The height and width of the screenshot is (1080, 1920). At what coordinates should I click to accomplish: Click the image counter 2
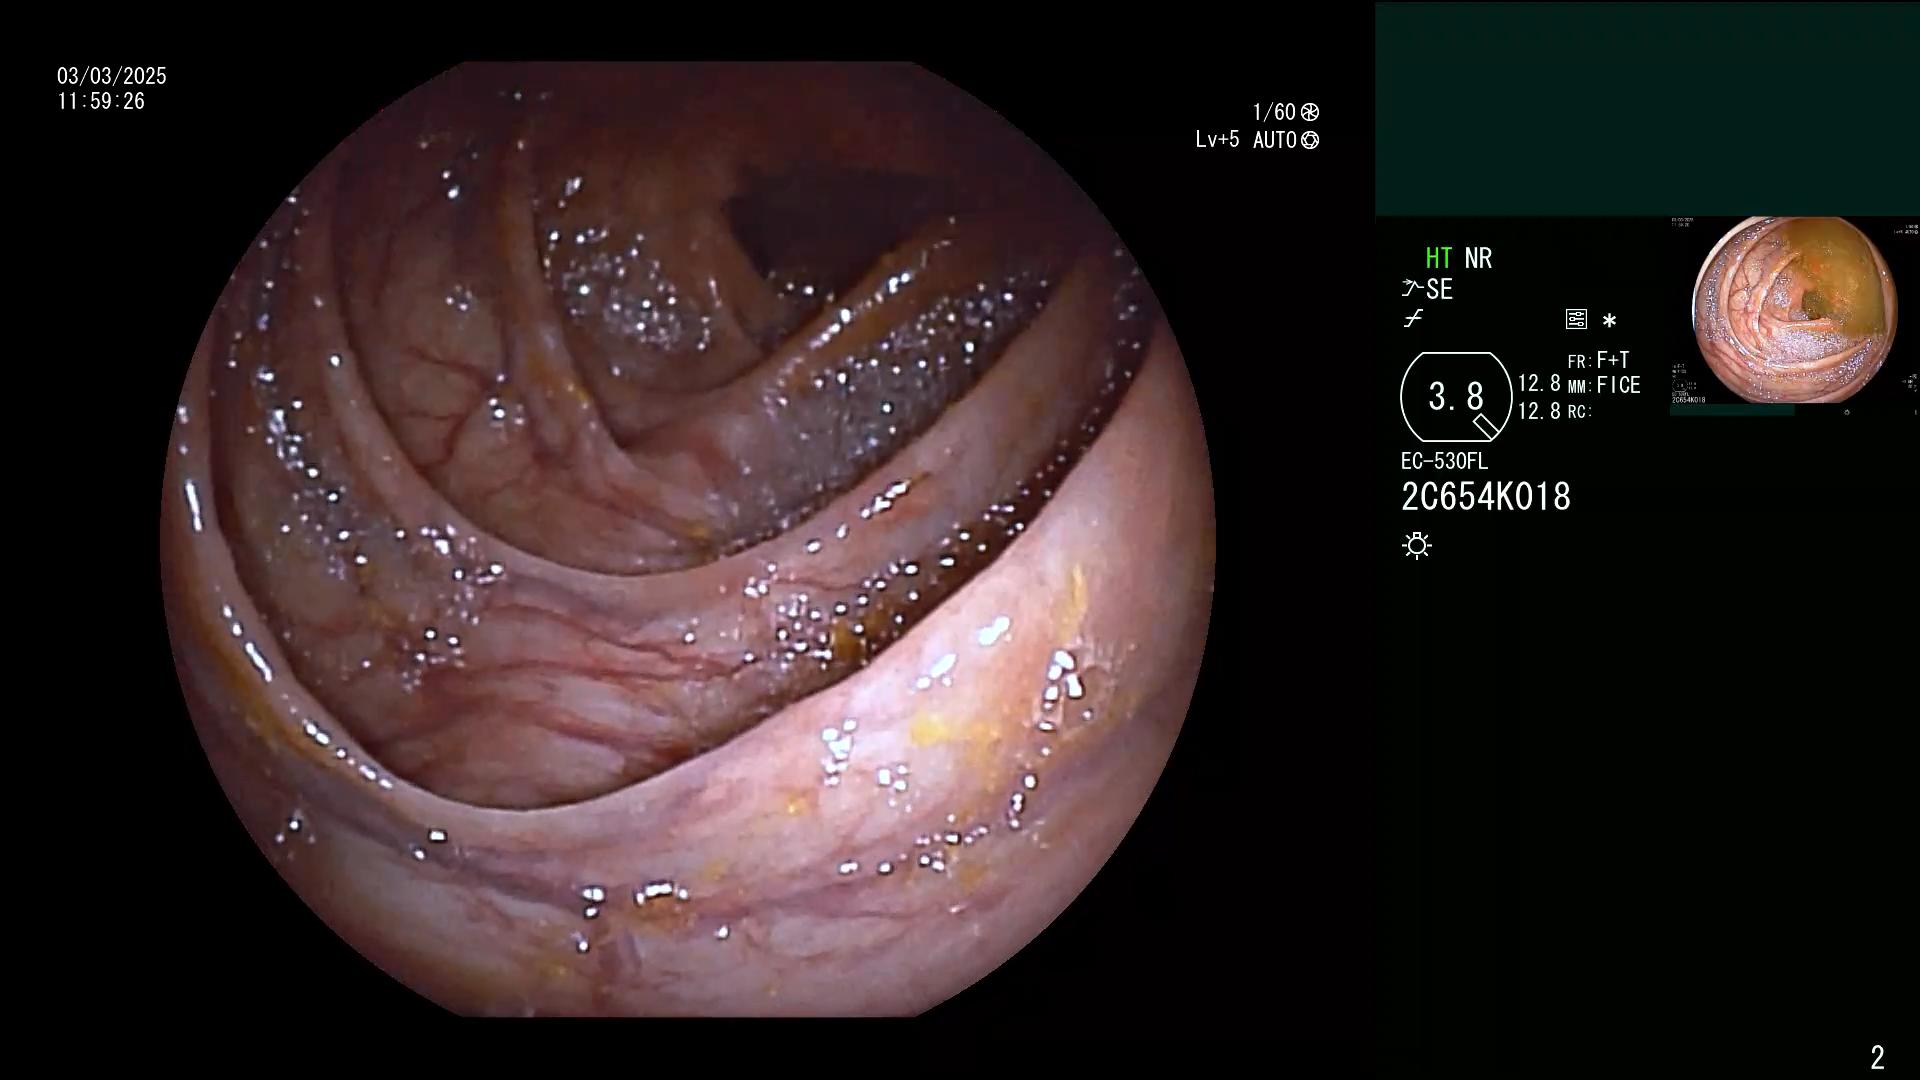[1877, 1057]
